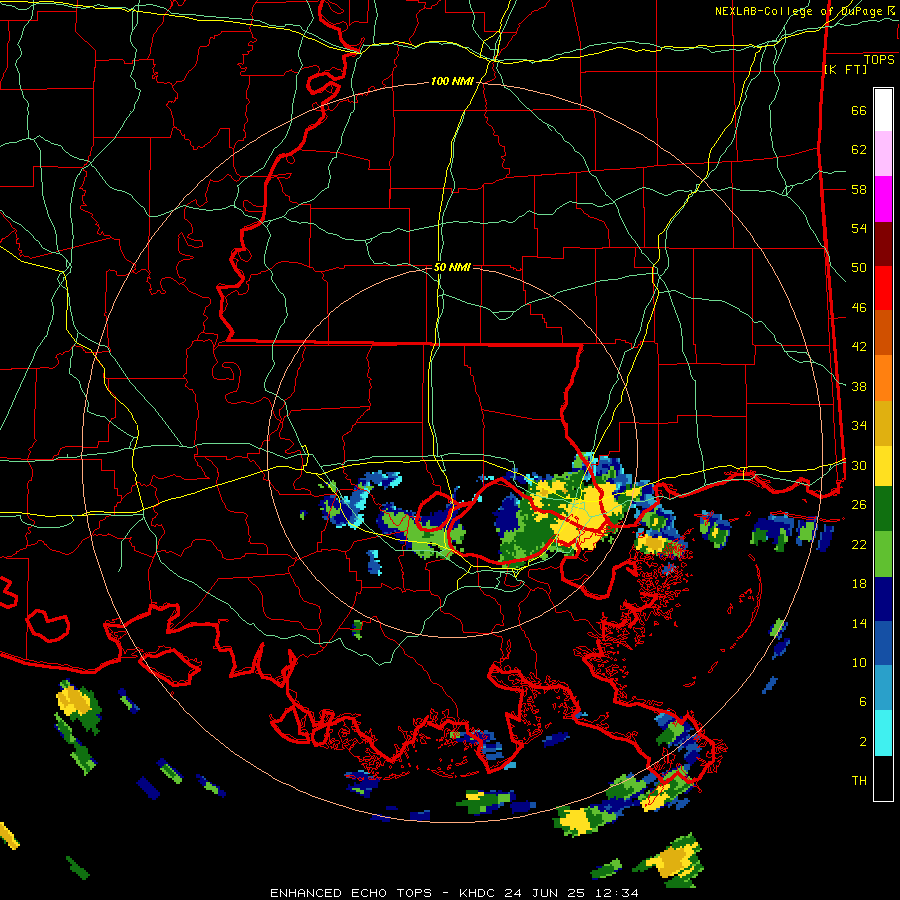900x900 pixels.
Task: Click the dark green 26 kft swatch
Action: [x=883, y=509]
